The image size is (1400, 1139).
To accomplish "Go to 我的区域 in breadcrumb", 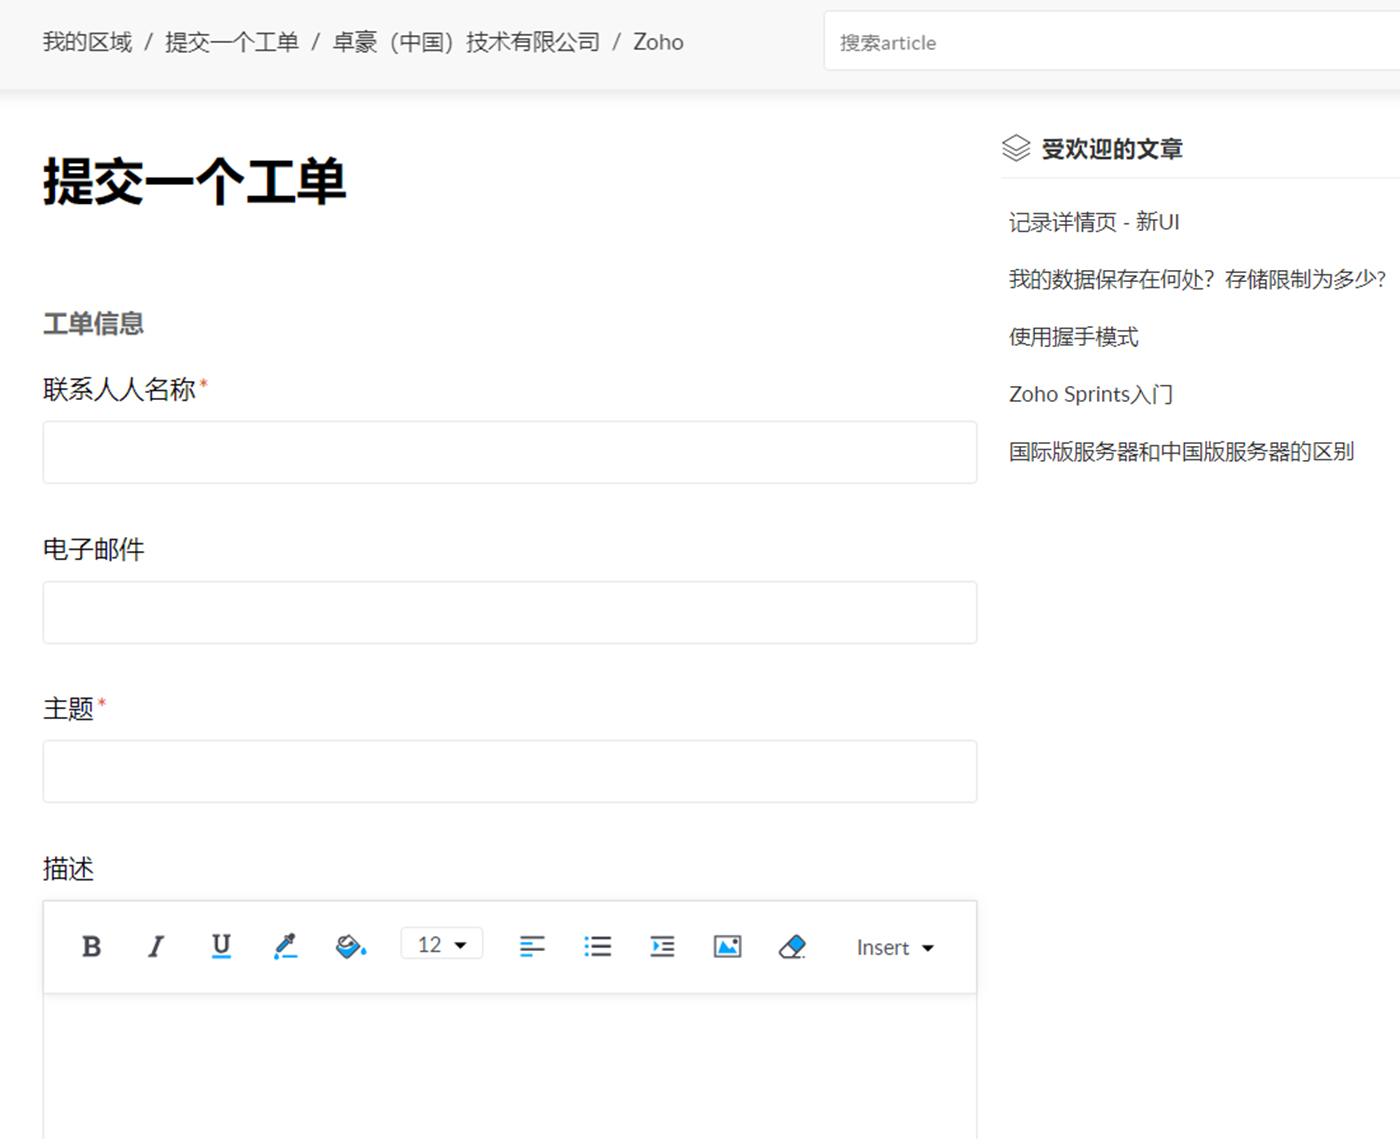I will point(87,42).
